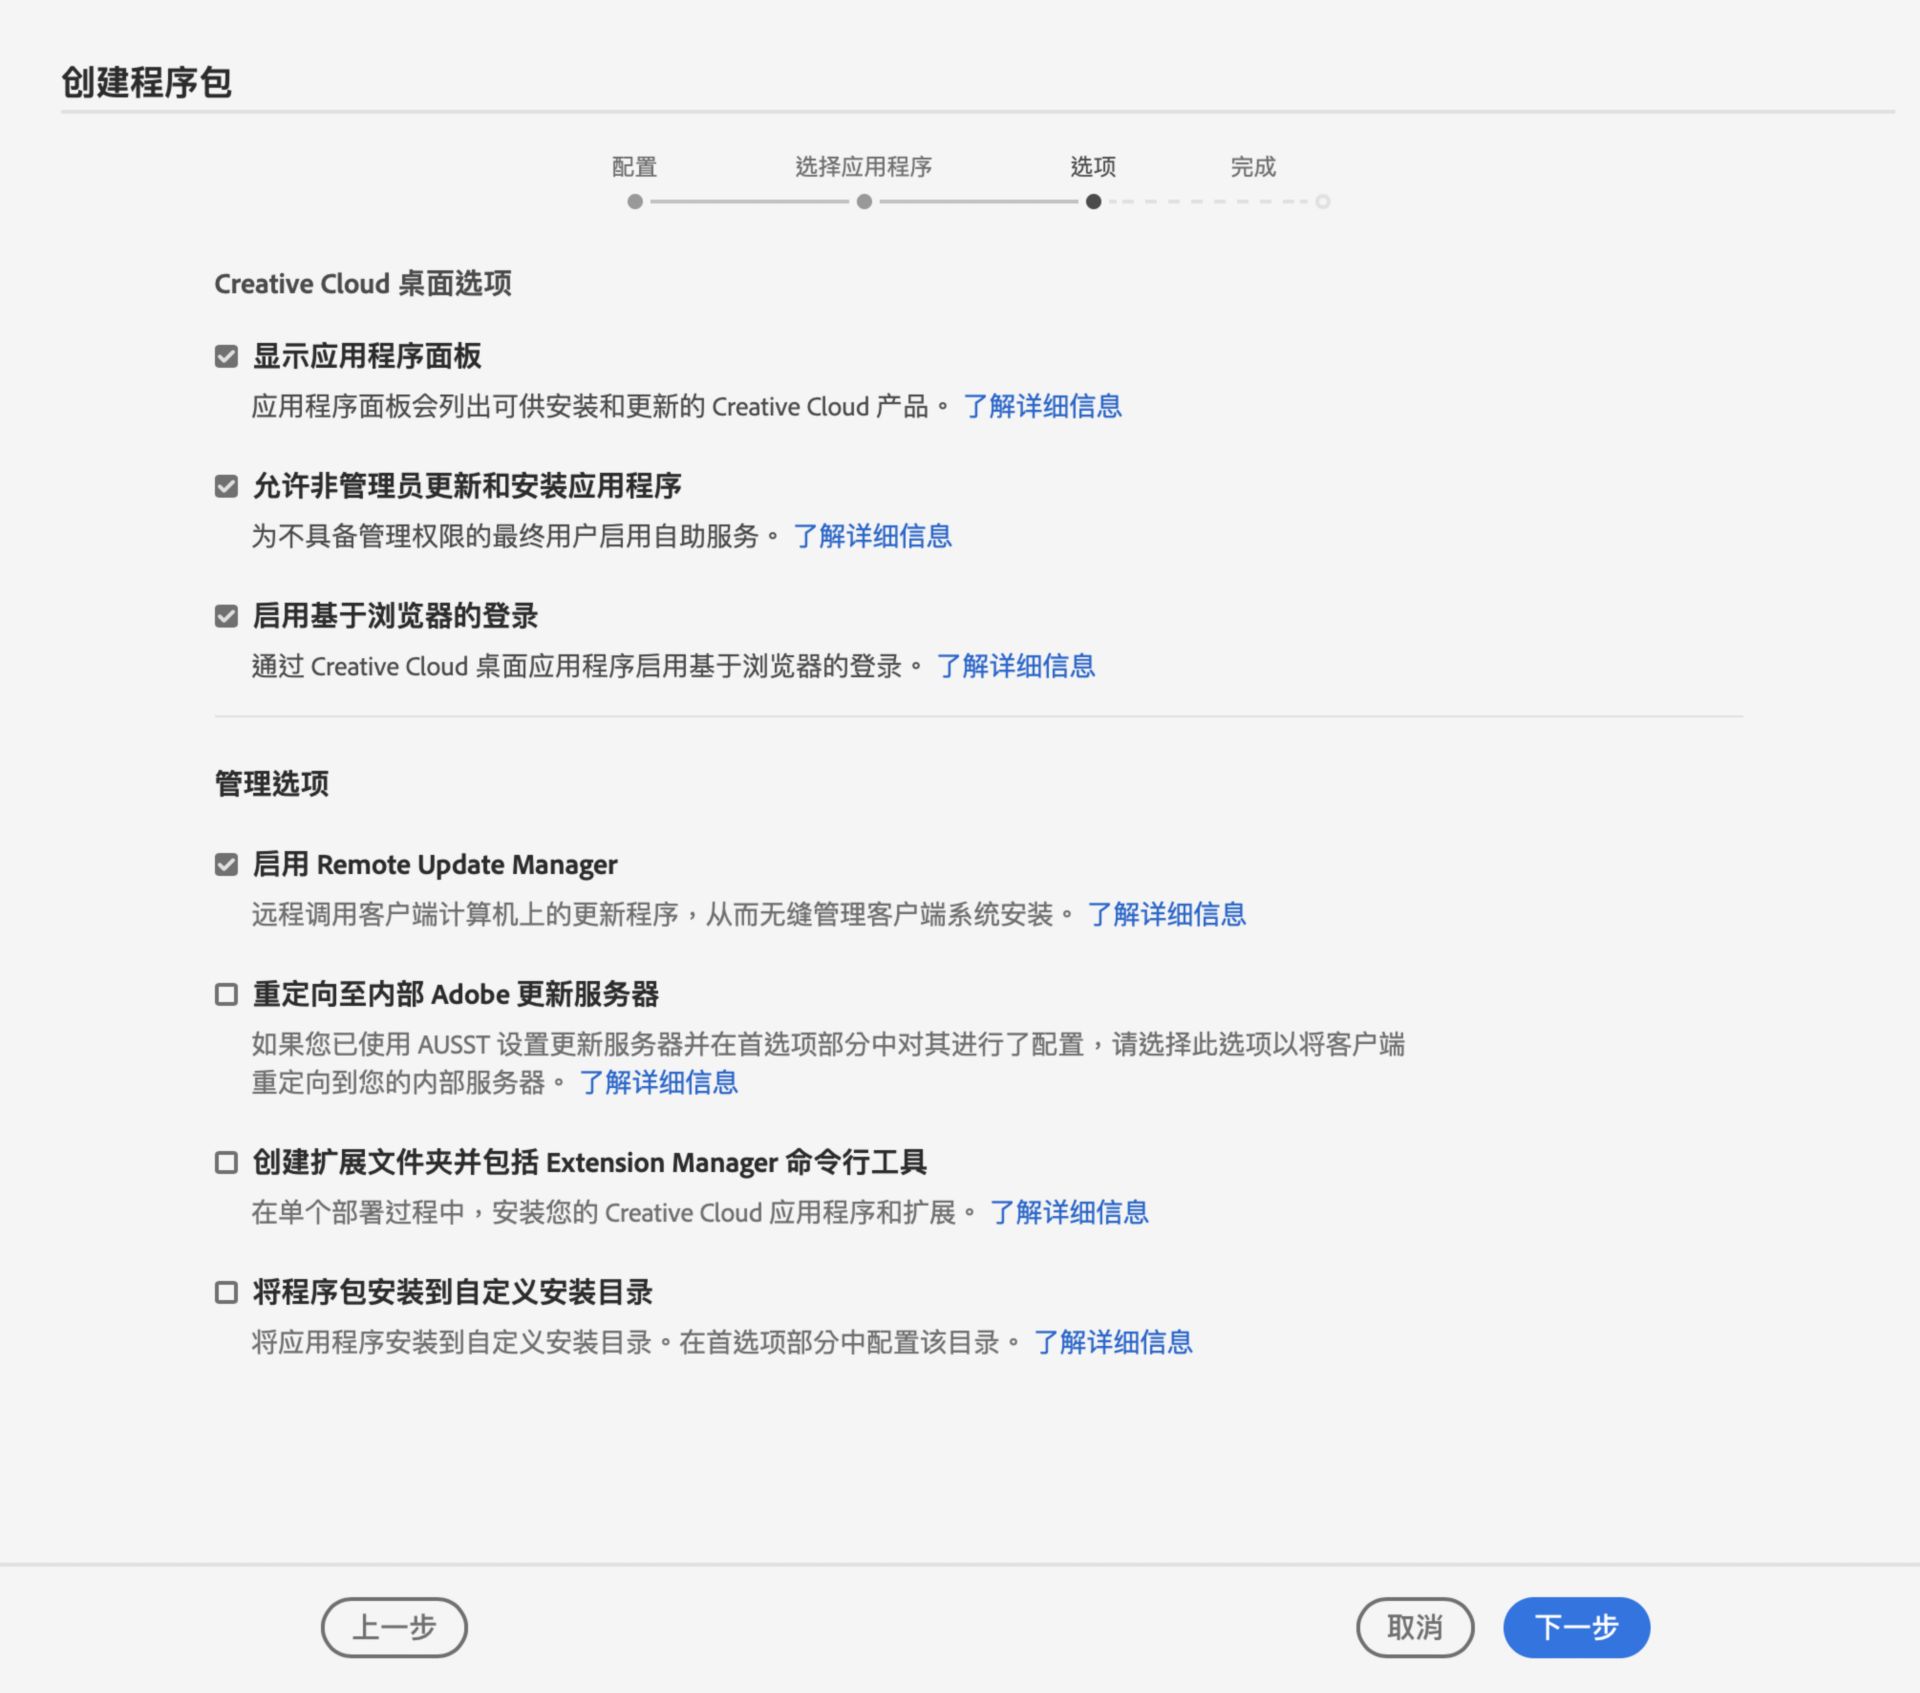The image size is (1920, 1693).
Task: Click the current 选项 step dot
Action: tap(1093, 202)
